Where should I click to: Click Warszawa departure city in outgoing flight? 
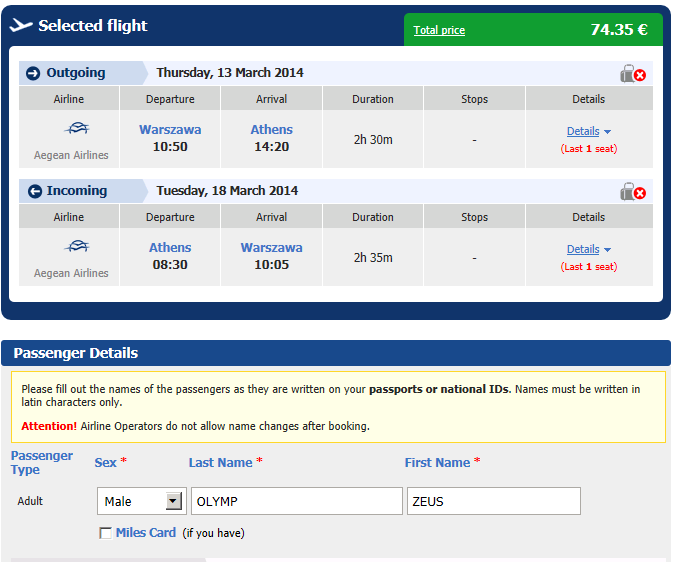click(x=170, y=129)
